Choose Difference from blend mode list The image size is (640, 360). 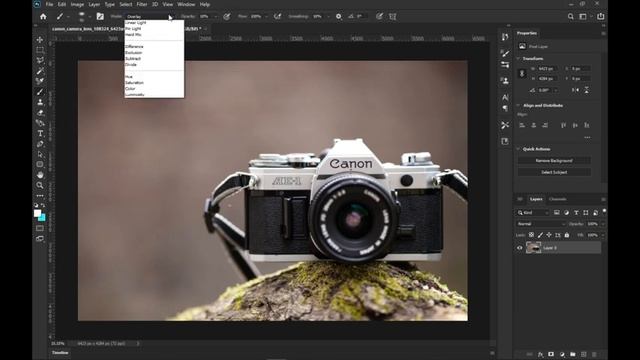(x=154, y=47)
